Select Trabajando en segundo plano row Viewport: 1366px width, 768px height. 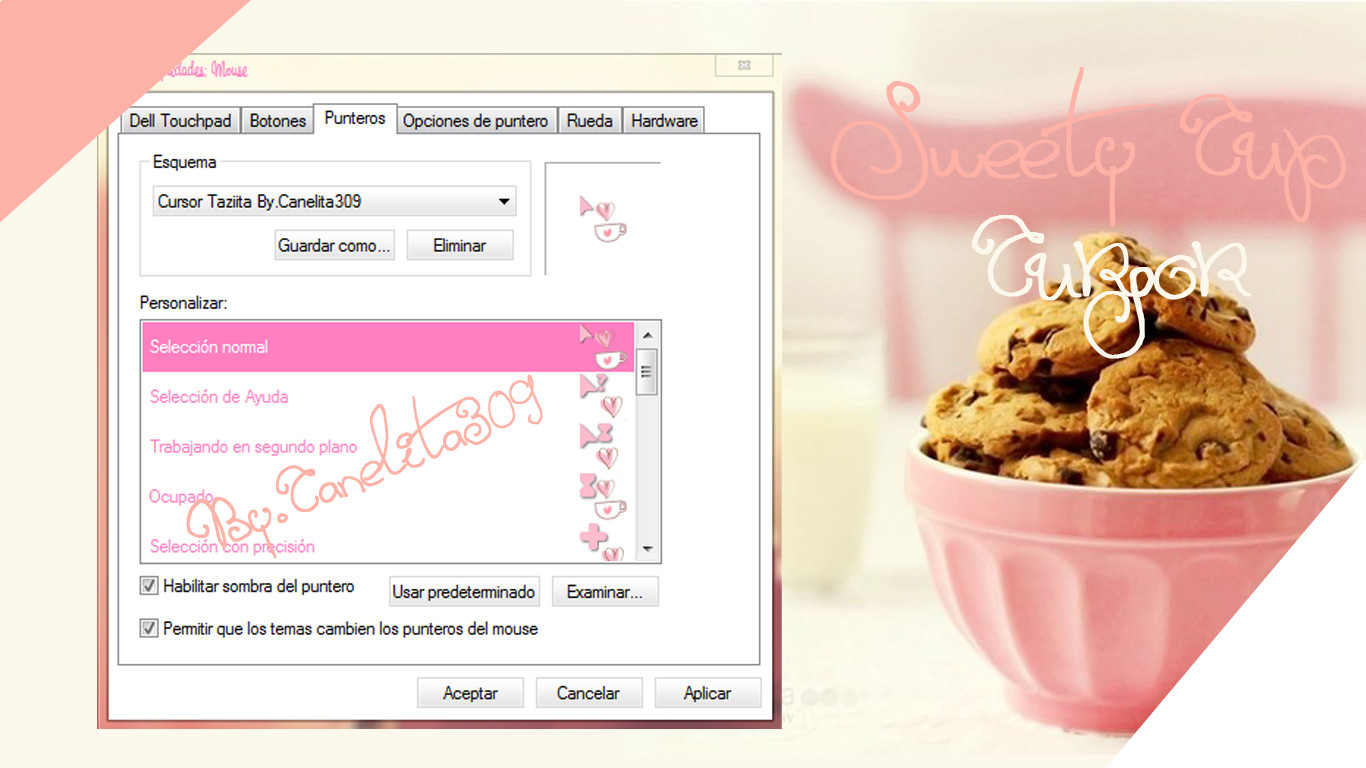pyautogui.click(x=388, y=446)
